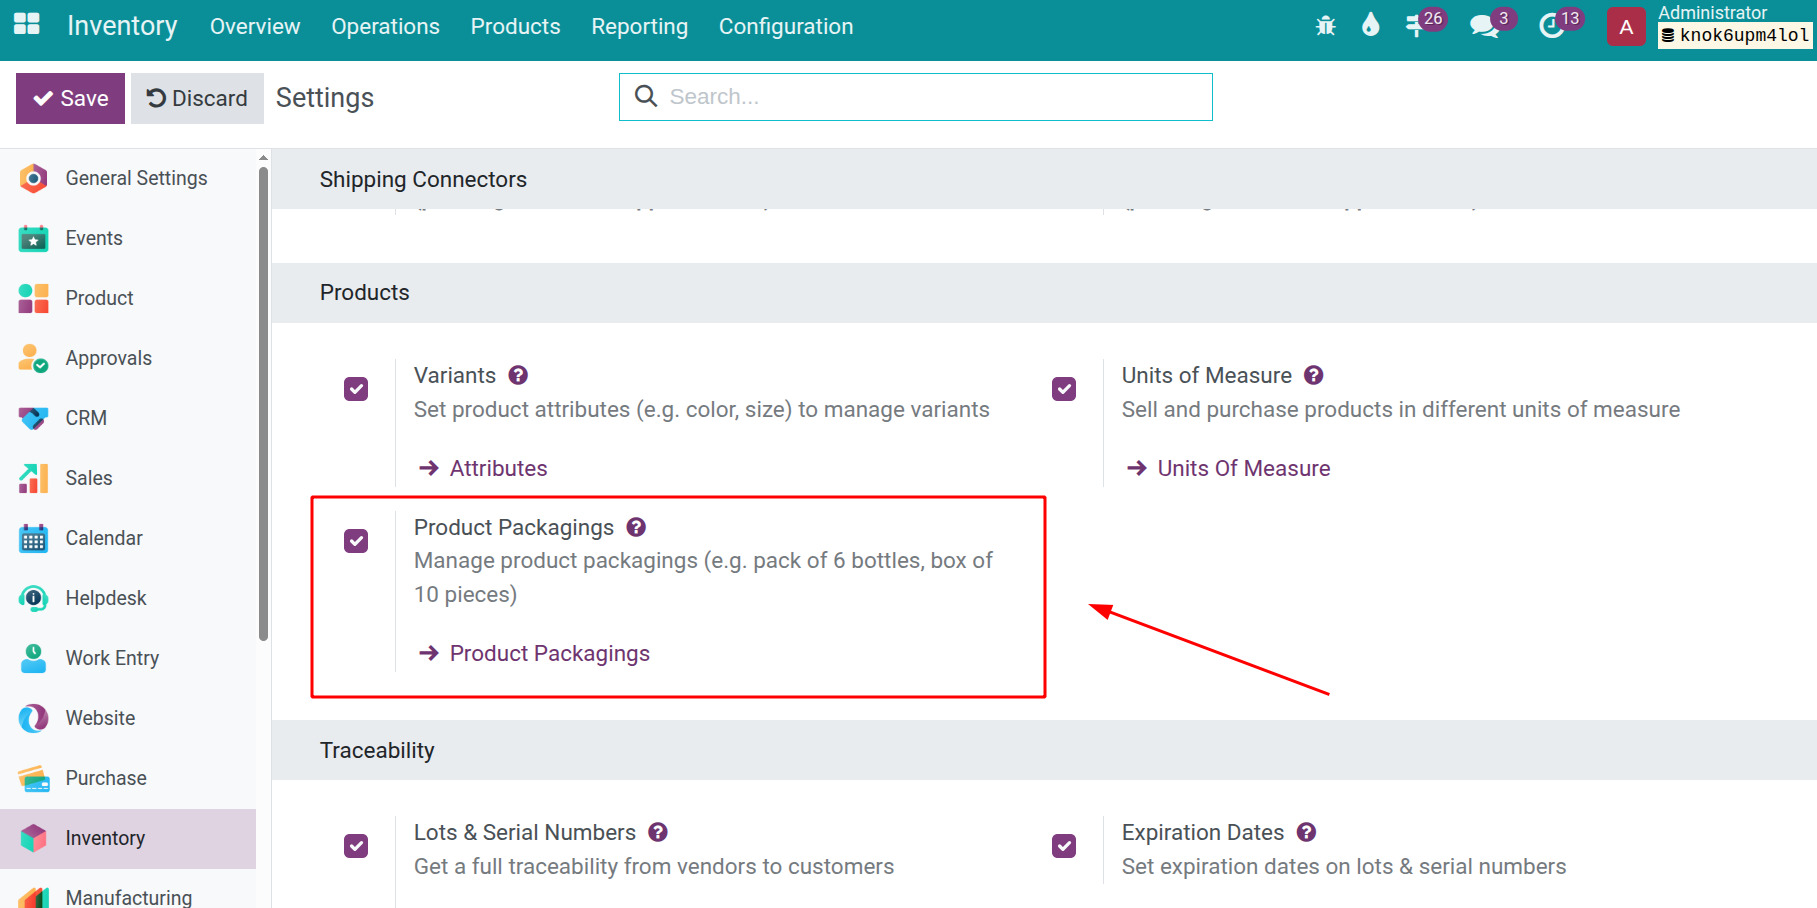Click the help icon next to Variants
The height and width of the screenshot is (908, 1817).
(518, 375)
